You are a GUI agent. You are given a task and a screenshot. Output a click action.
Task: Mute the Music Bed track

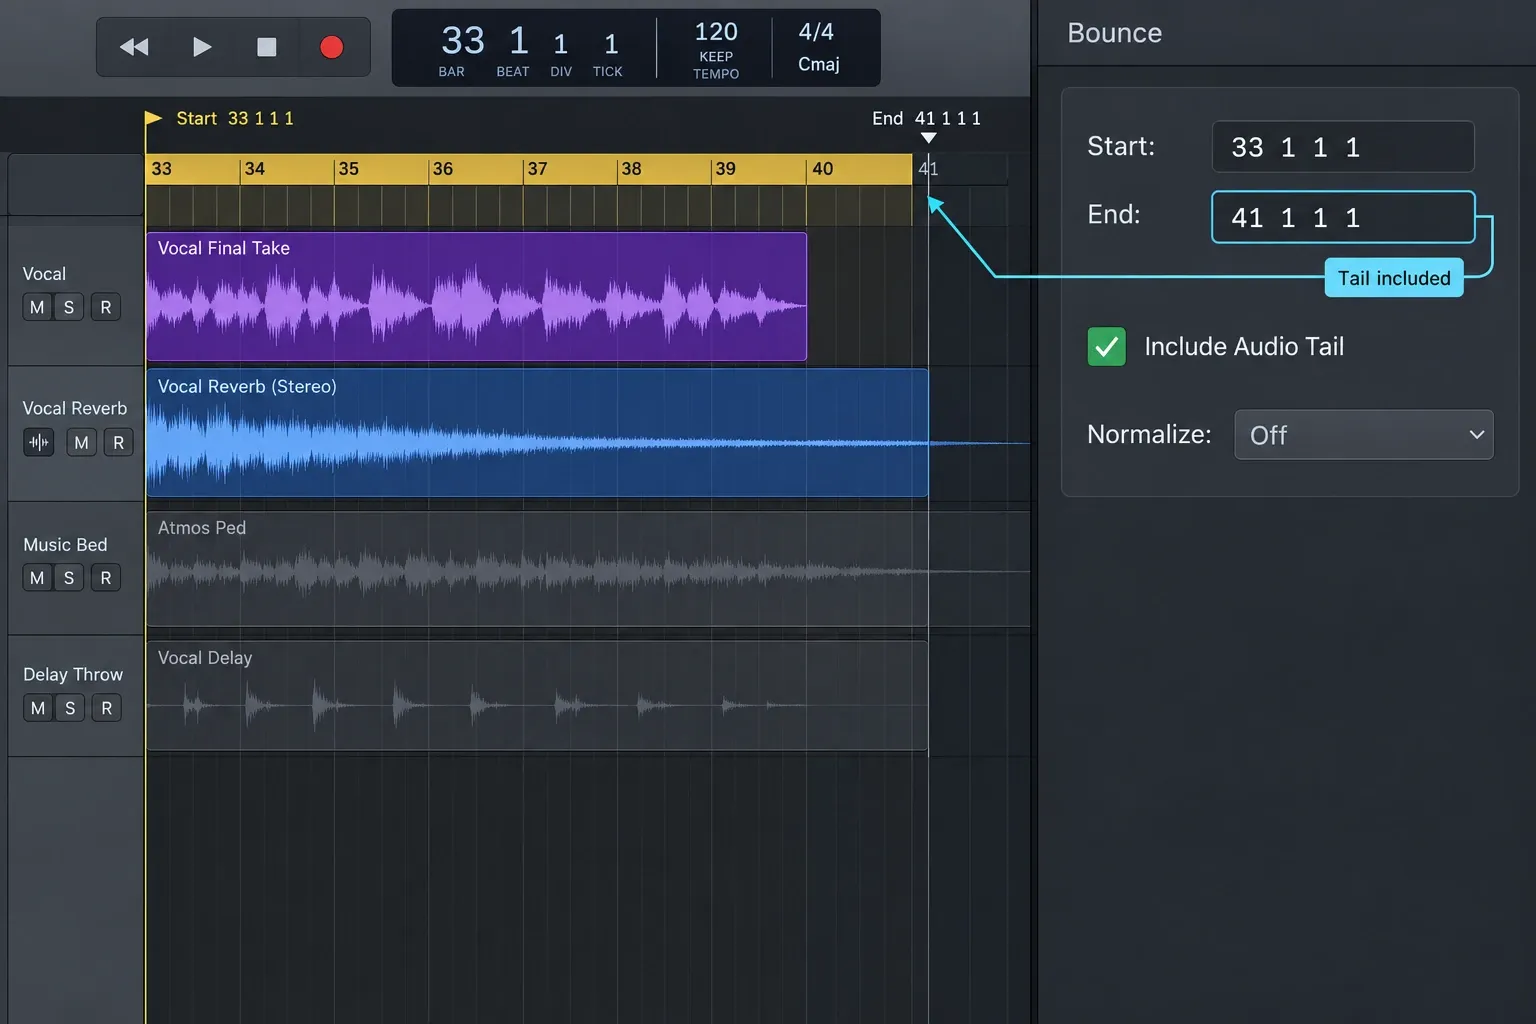[37, 578]
